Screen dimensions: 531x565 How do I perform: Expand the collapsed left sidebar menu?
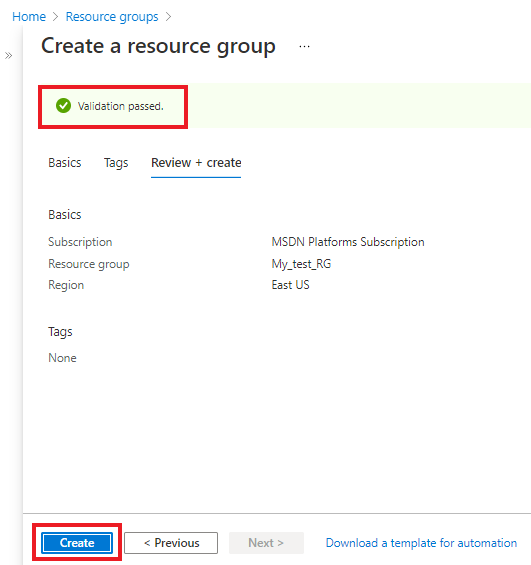point(8,55)
